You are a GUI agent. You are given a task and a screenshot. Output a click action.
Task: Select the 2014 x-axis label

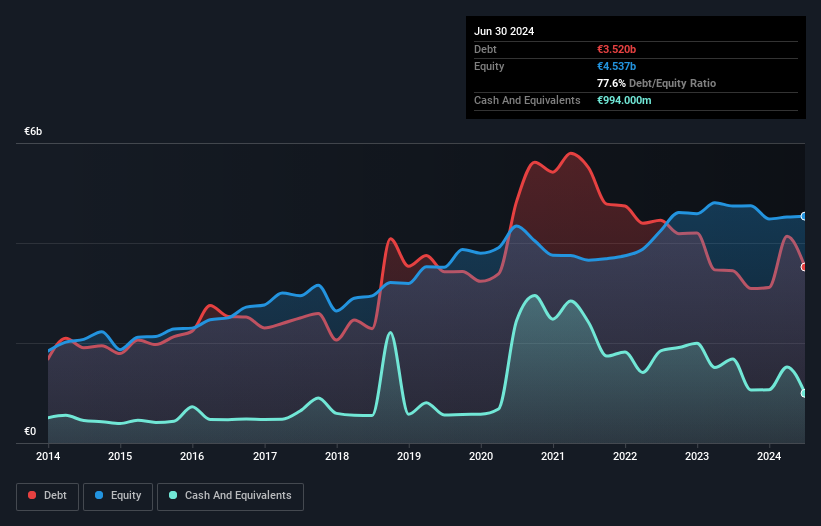point(48,456)
